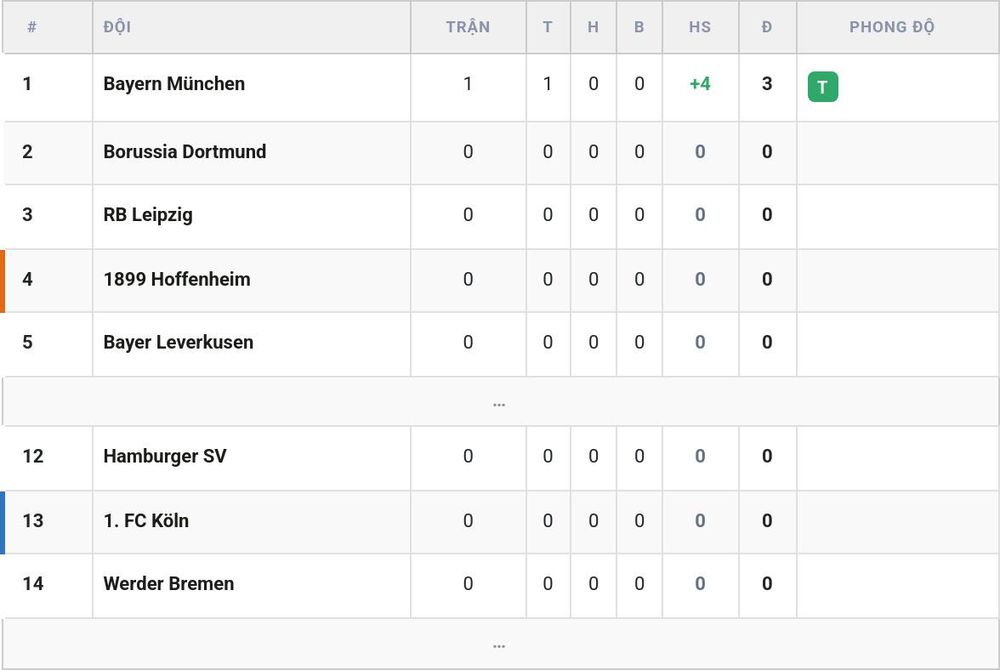This screenshot has width=1000, height=670.
Task: Click the PHONG ĐỘ column header
Action: (892, 27)
